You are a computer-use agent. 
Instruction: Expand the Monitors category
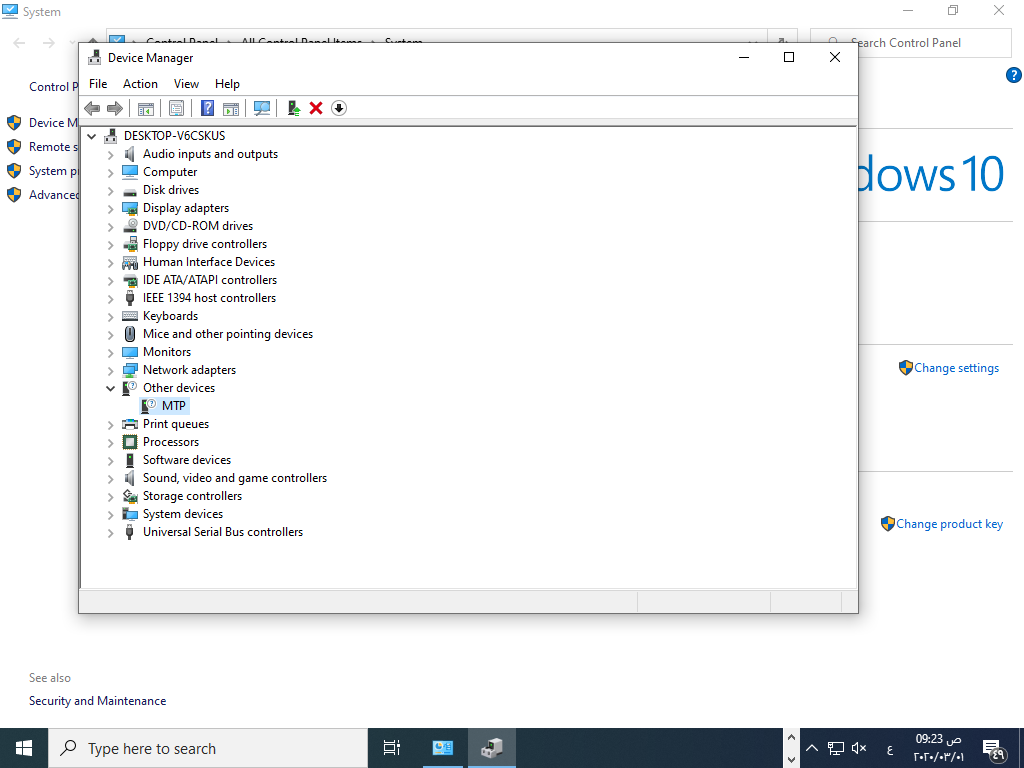tap(110, 353)
